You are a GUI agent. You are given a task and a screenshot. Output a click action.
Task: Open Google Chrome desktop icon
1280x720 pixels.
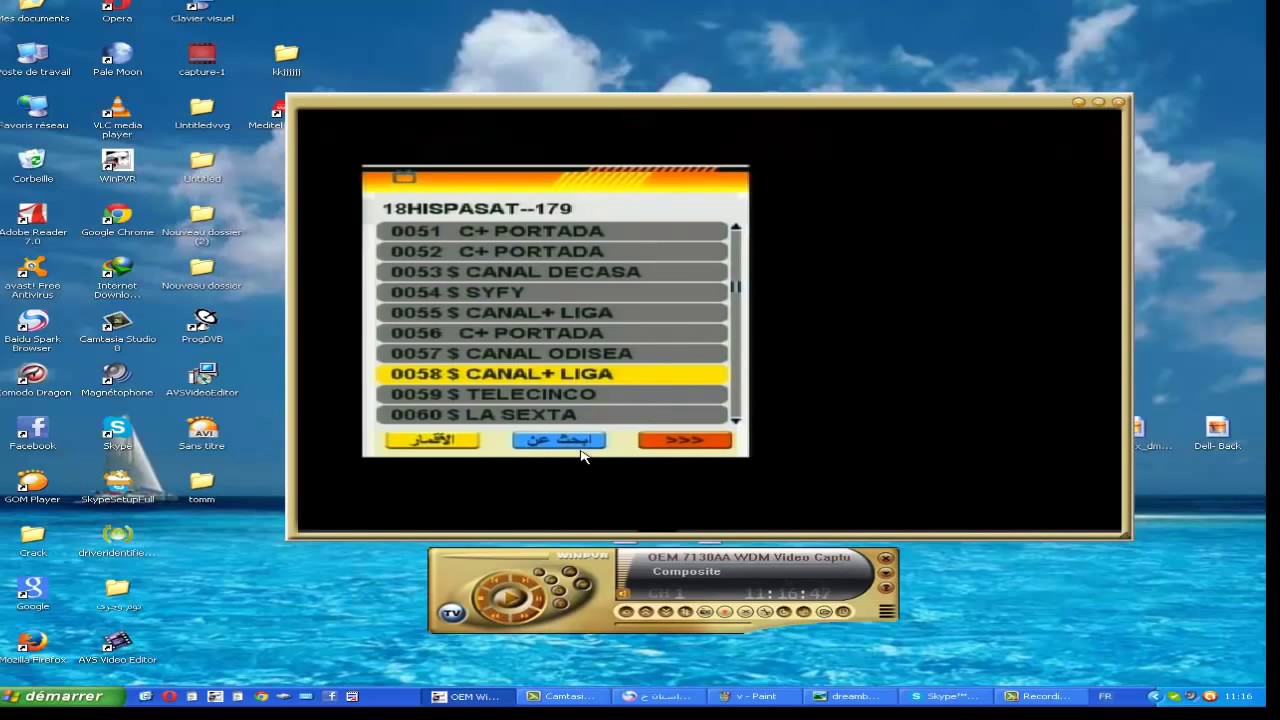[x=117, y=220]
